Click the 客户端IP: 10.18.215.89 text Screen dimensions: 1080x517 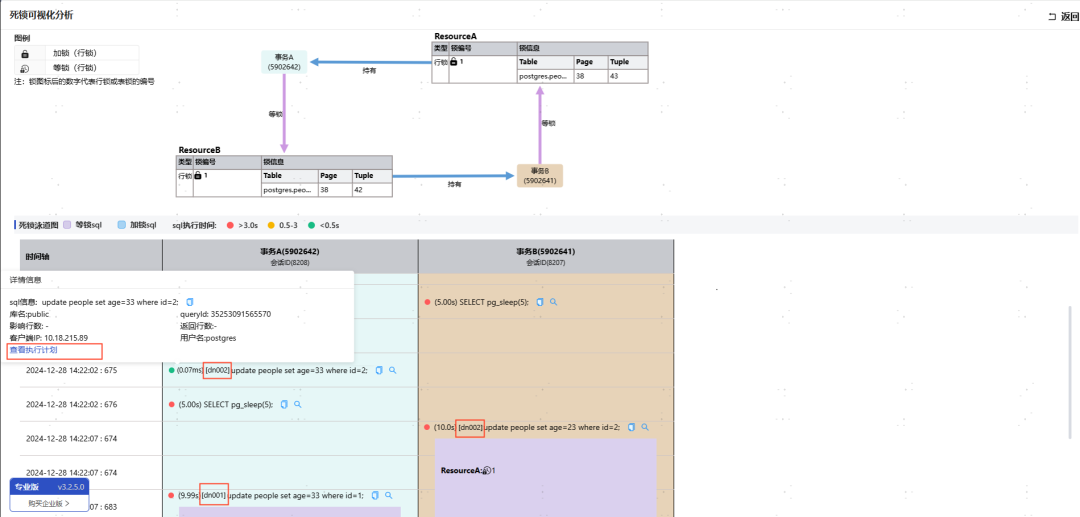48,338
